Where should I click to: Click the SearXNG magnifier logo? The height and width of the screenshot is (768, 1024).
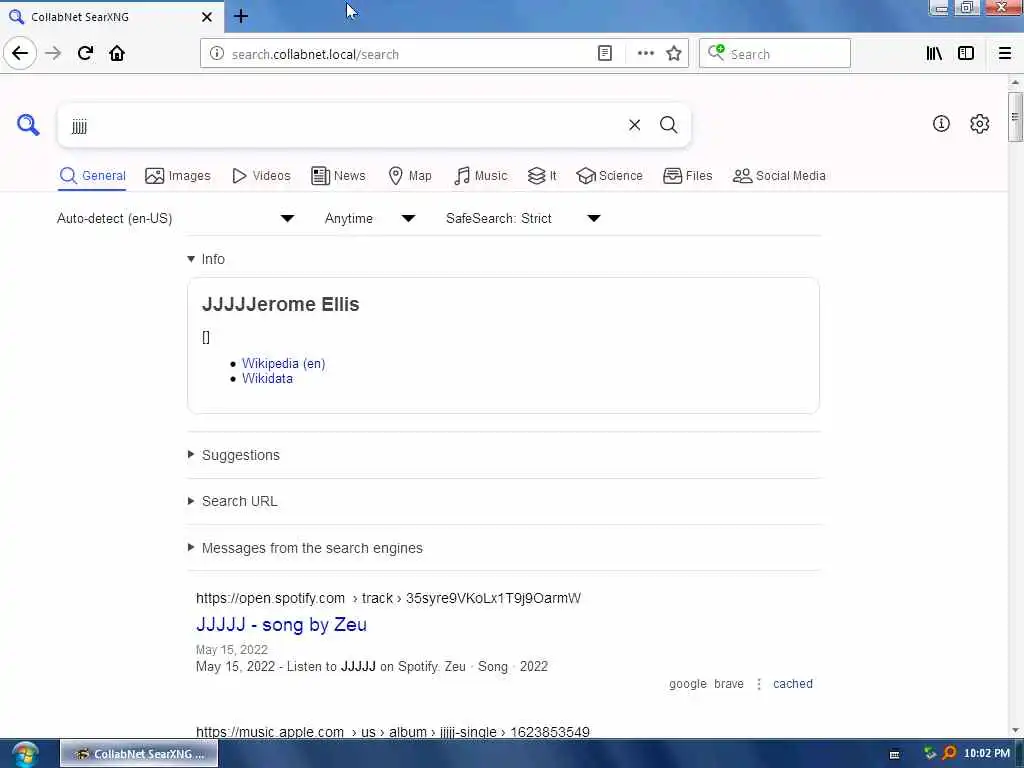[x=27, y=125]
